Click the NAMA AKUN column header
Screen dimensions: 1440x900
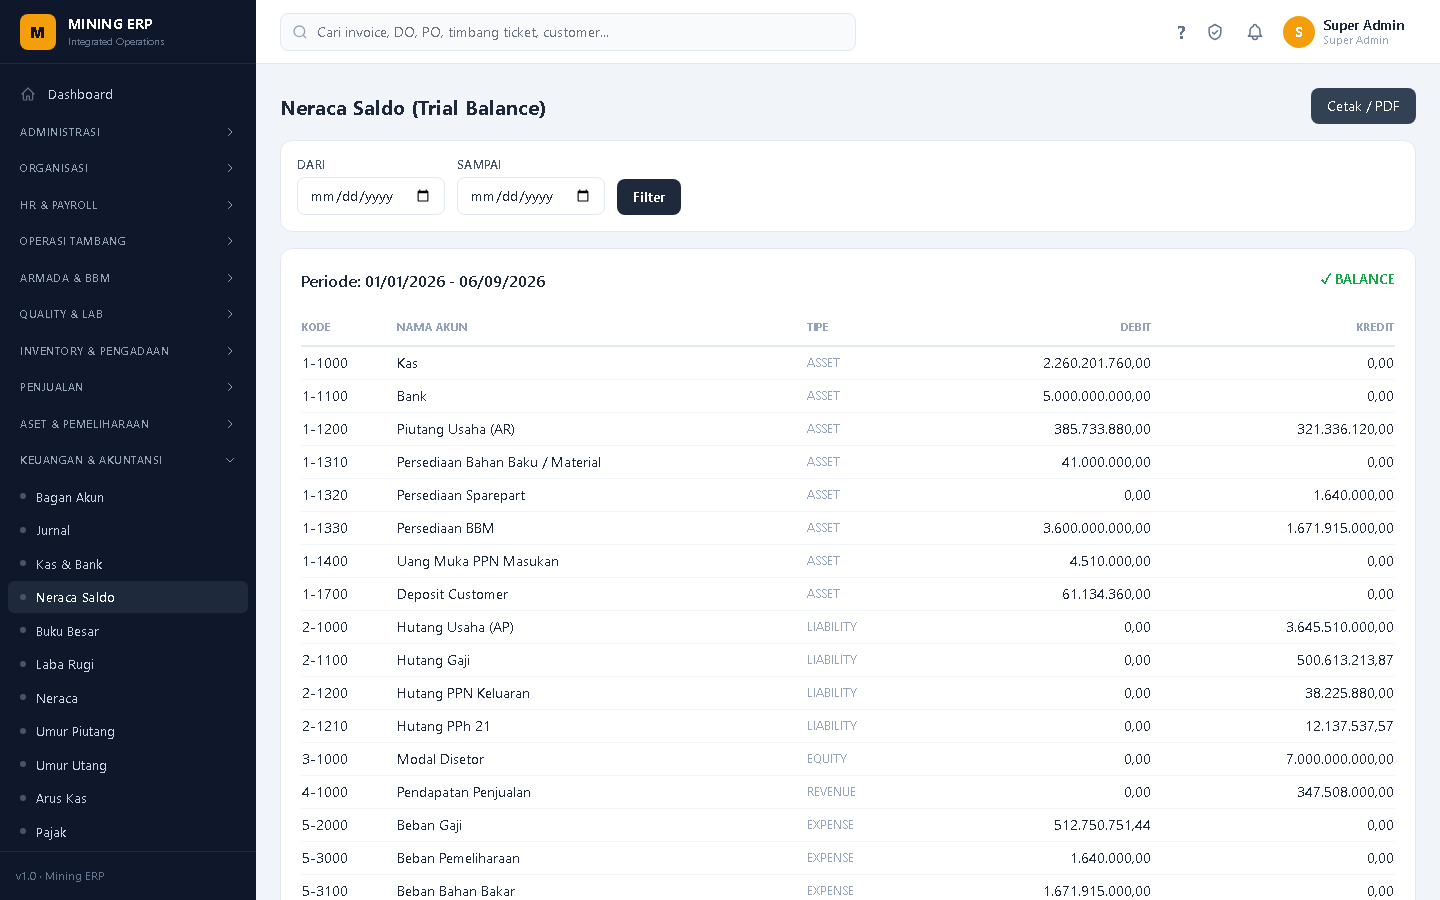[432, 327]
